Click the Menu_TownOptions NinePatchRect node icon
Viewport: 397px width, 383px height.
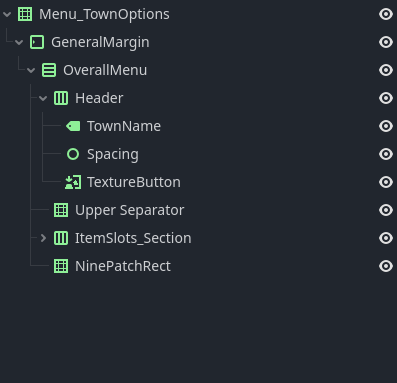click(25, 14)
